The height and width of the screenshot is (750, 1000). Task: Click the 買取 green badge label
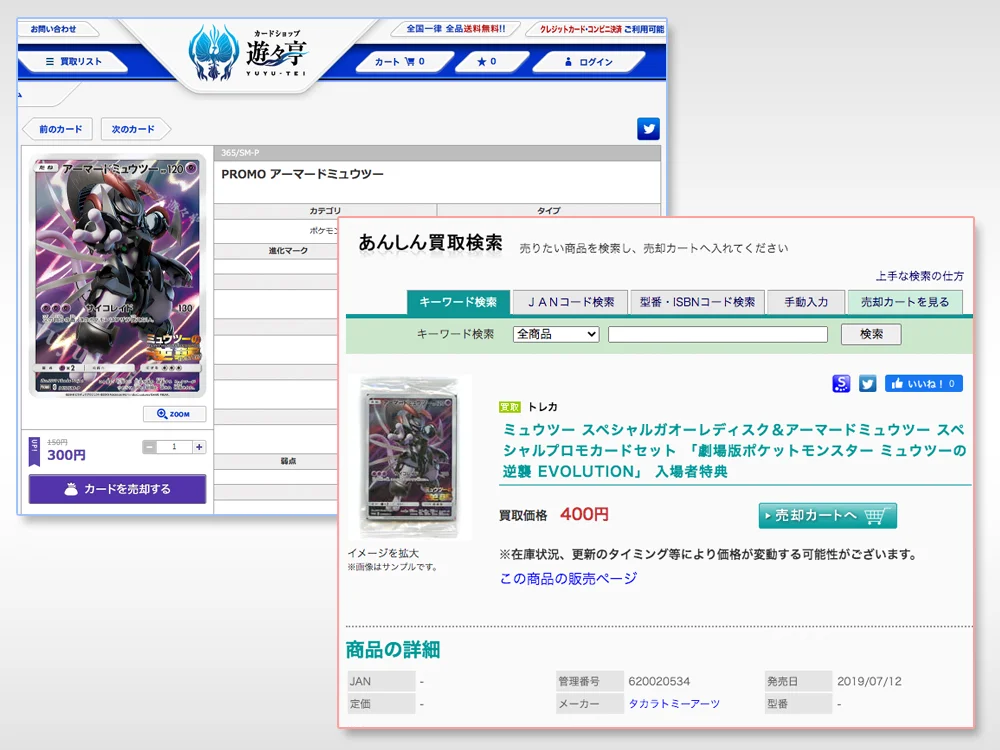pos(510,407)
